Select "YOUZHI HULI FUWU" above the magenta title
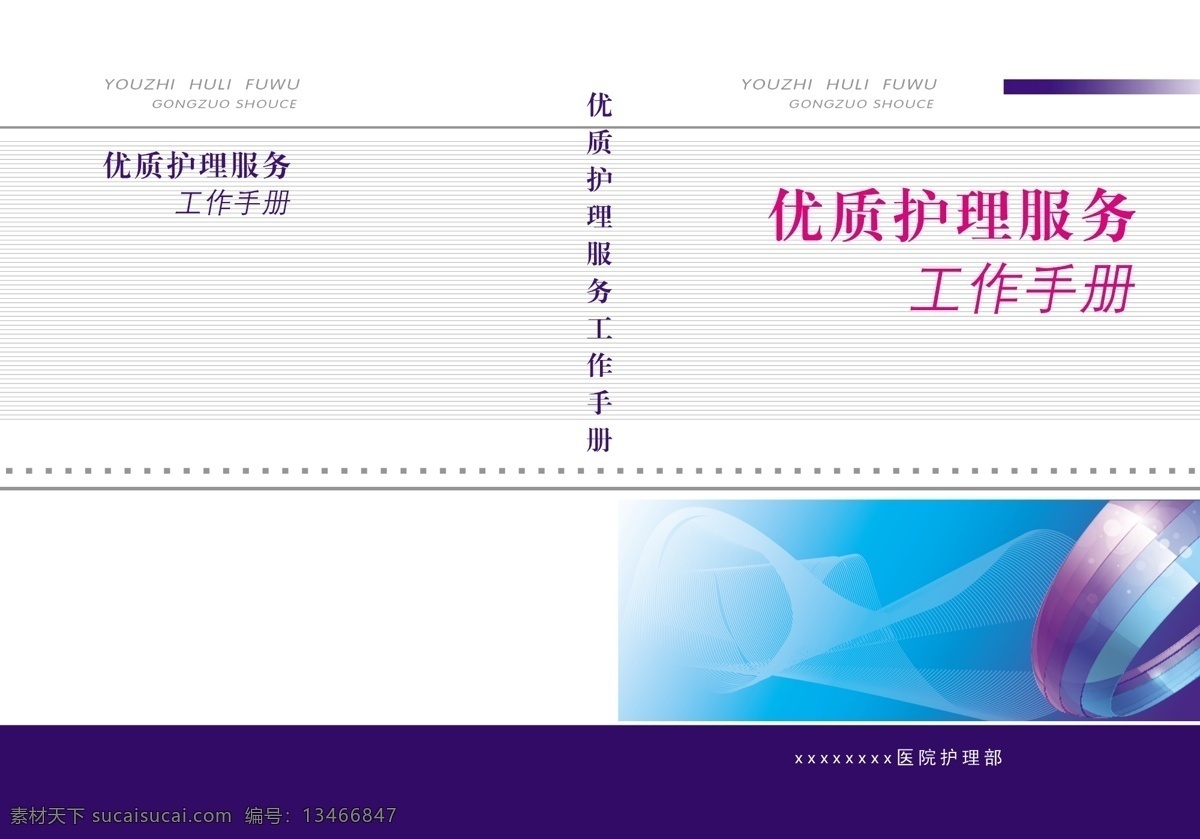This screenshot has height=839, width=1200. (839, 84)
